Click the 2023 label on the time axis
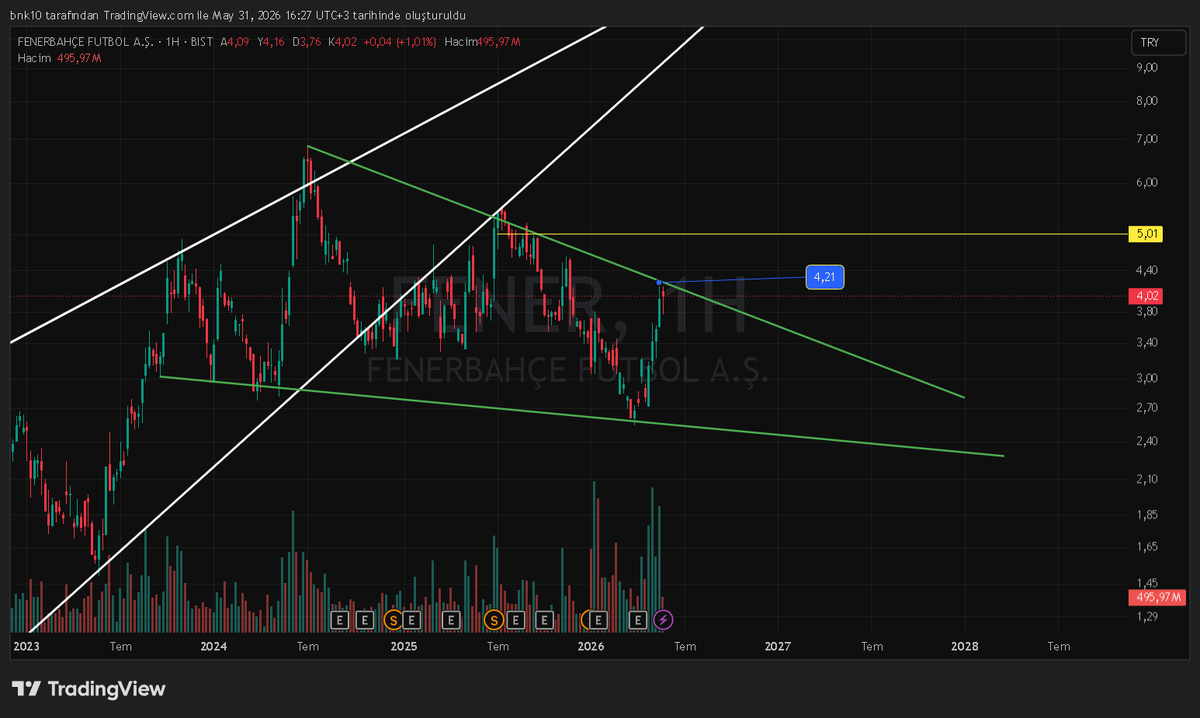Viewport: 1200px width, 718px height. (x=26, y=646)
